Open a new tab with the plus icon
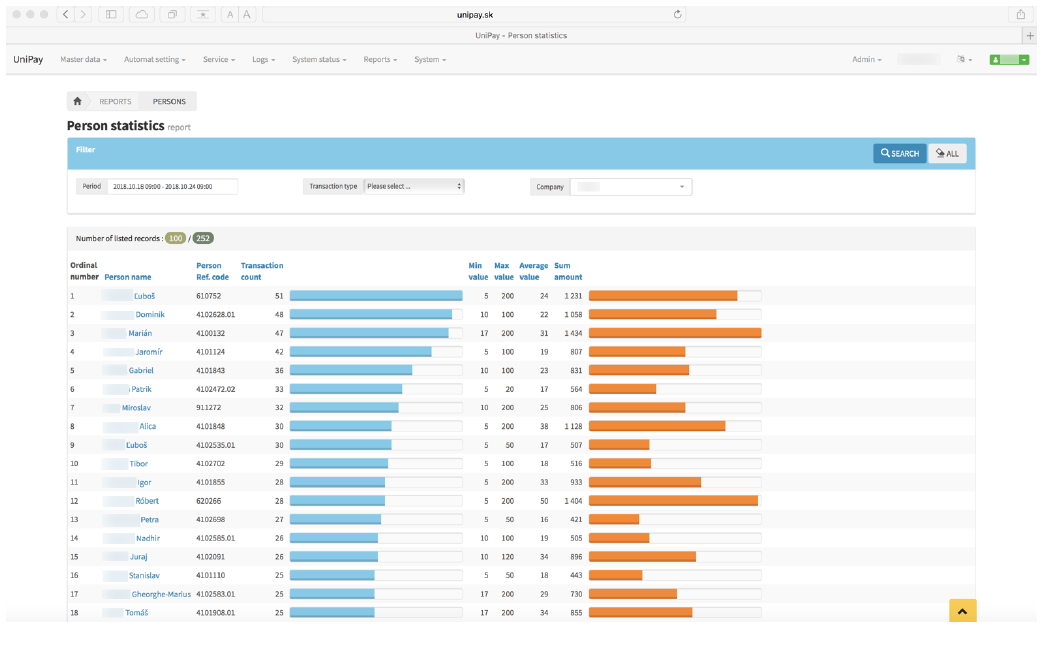The width and height of the screenshot is (1044, 646). (x=1030, y=35)
